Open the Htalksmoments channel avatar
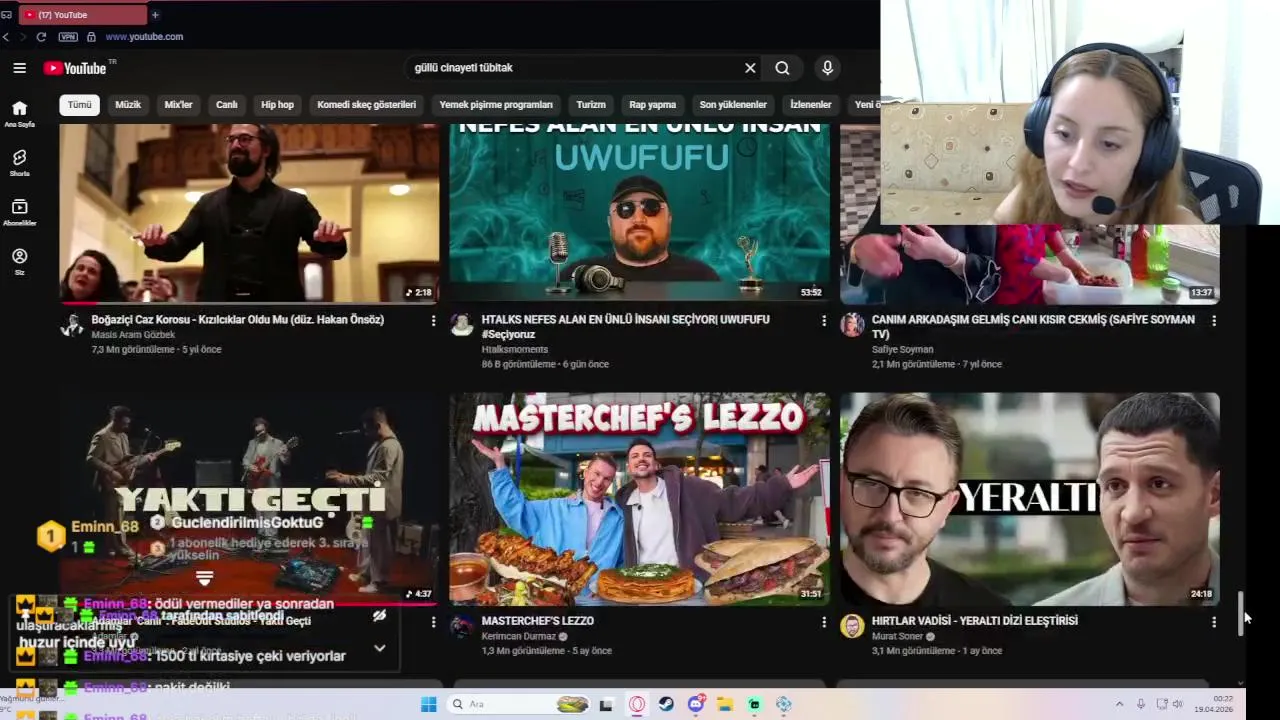The width and height of the screenshot is (1280, 720). 462,325
